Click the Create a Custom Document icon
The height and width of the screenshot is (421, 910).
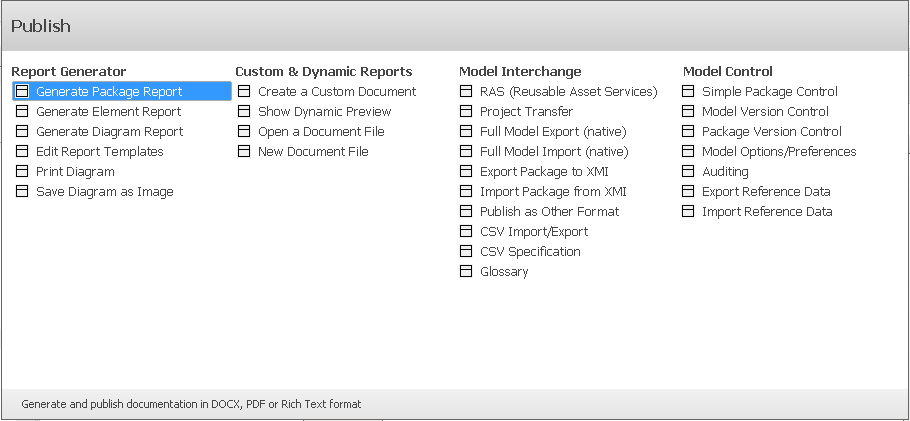pyautogui.click(x=244, y=91)
